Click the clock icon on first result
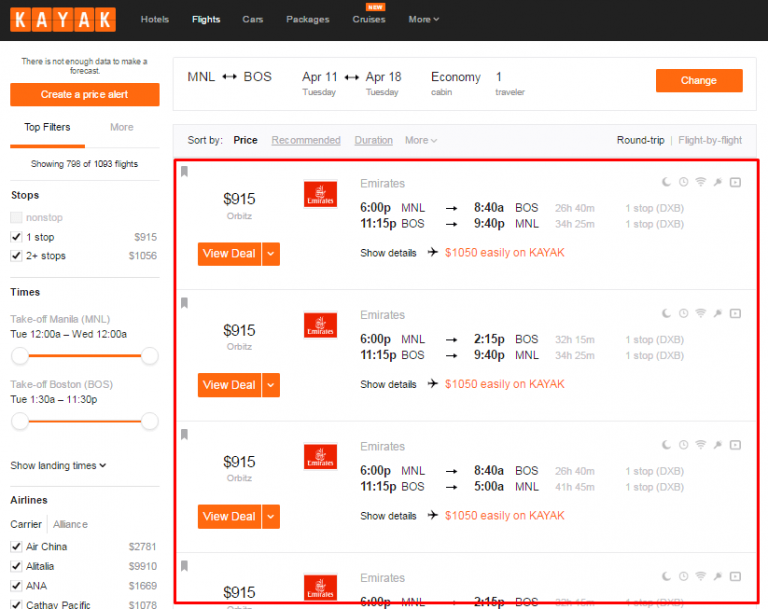Viewport: 768px width, 609px height. tap(683, 182)
